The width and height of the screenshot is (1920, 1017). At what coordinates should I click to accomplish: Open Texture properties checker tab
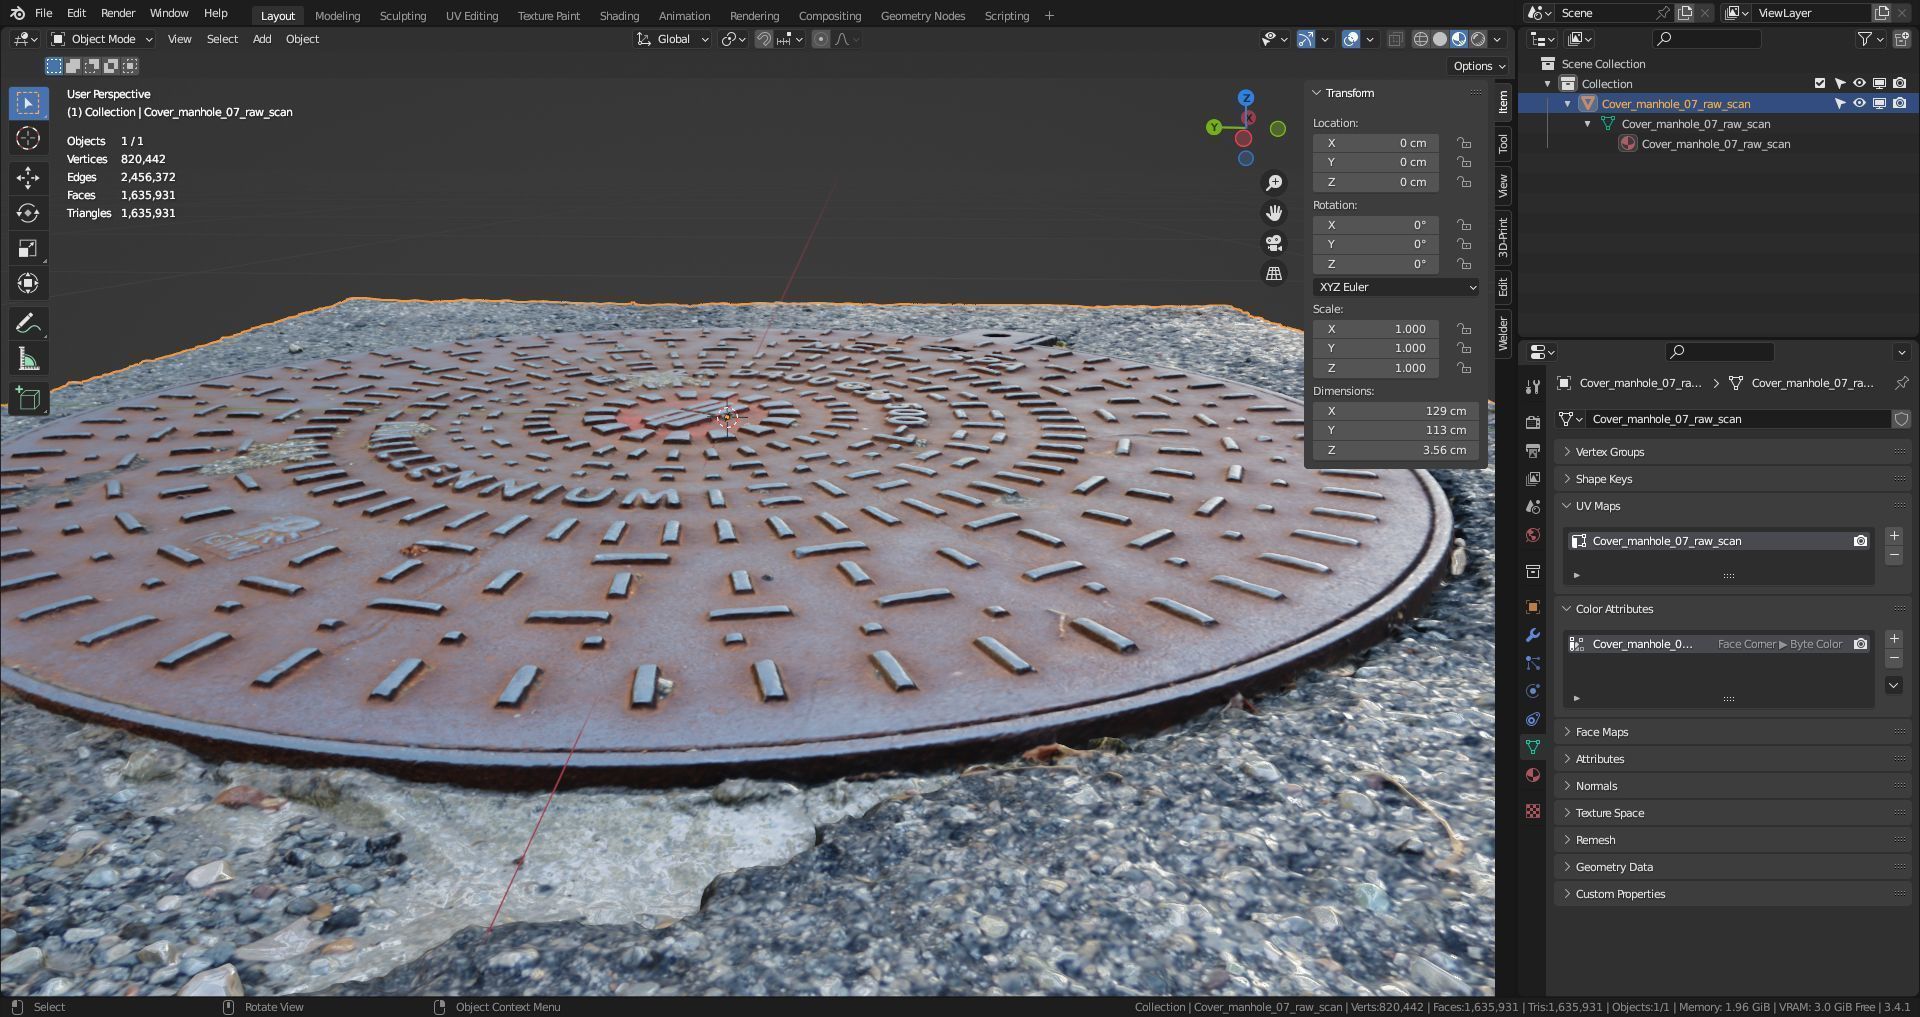coord(1533,811)
